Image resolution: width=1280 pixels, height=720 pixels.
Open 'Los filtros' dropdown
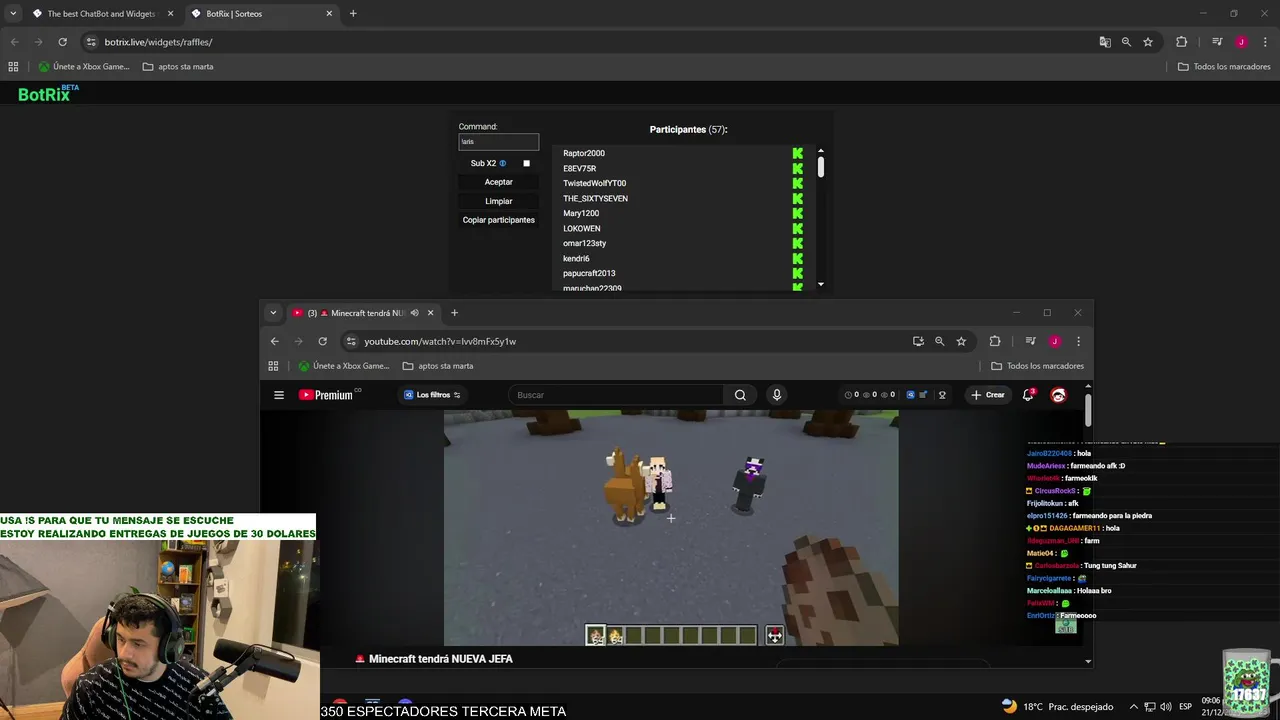[432, 395]
